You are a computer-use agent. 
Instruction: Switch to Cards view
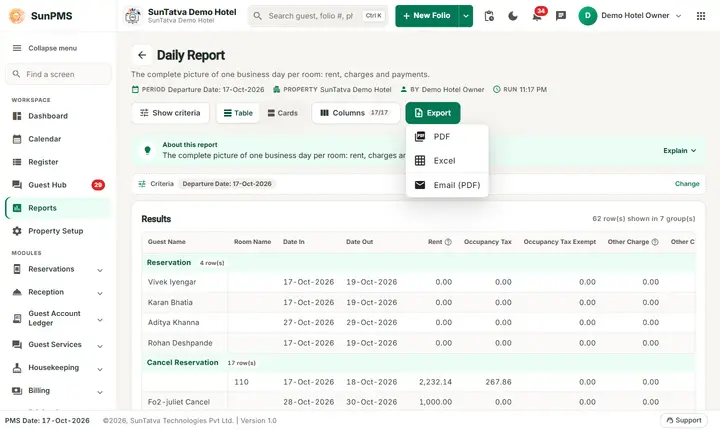(x=282, y=113)
